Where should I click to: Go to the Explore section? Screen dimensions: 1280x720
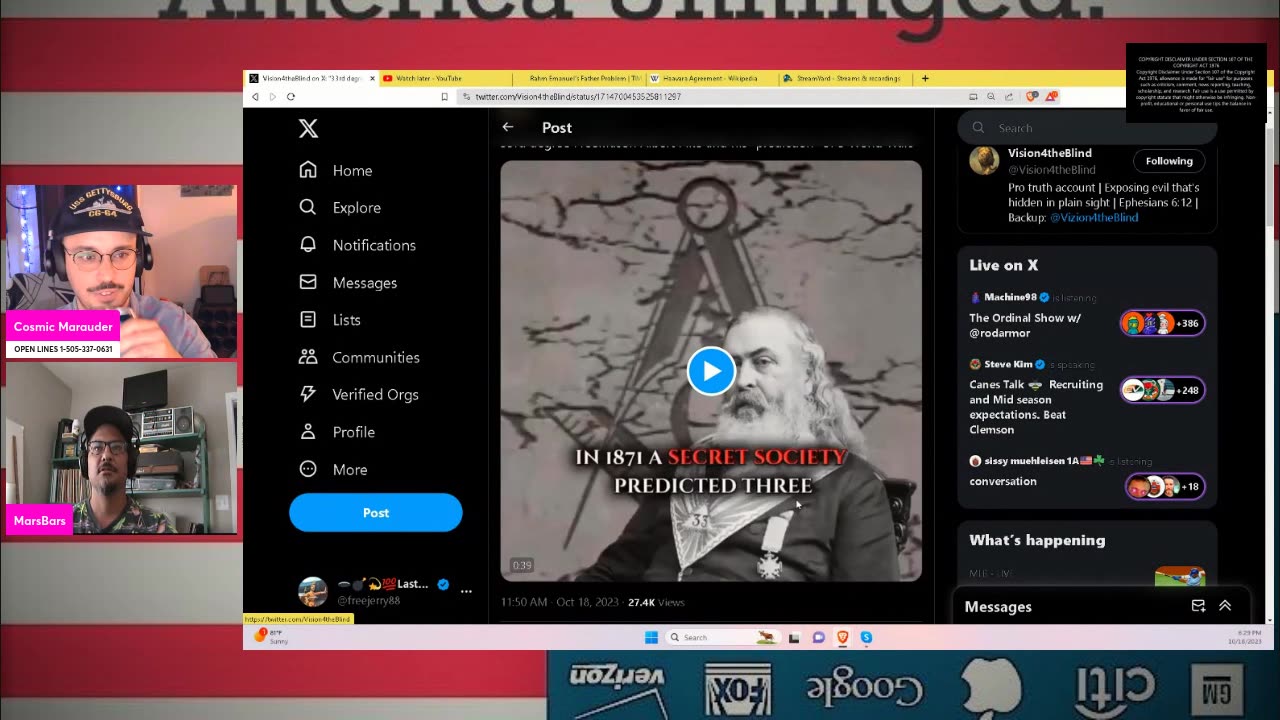[340, 207]
